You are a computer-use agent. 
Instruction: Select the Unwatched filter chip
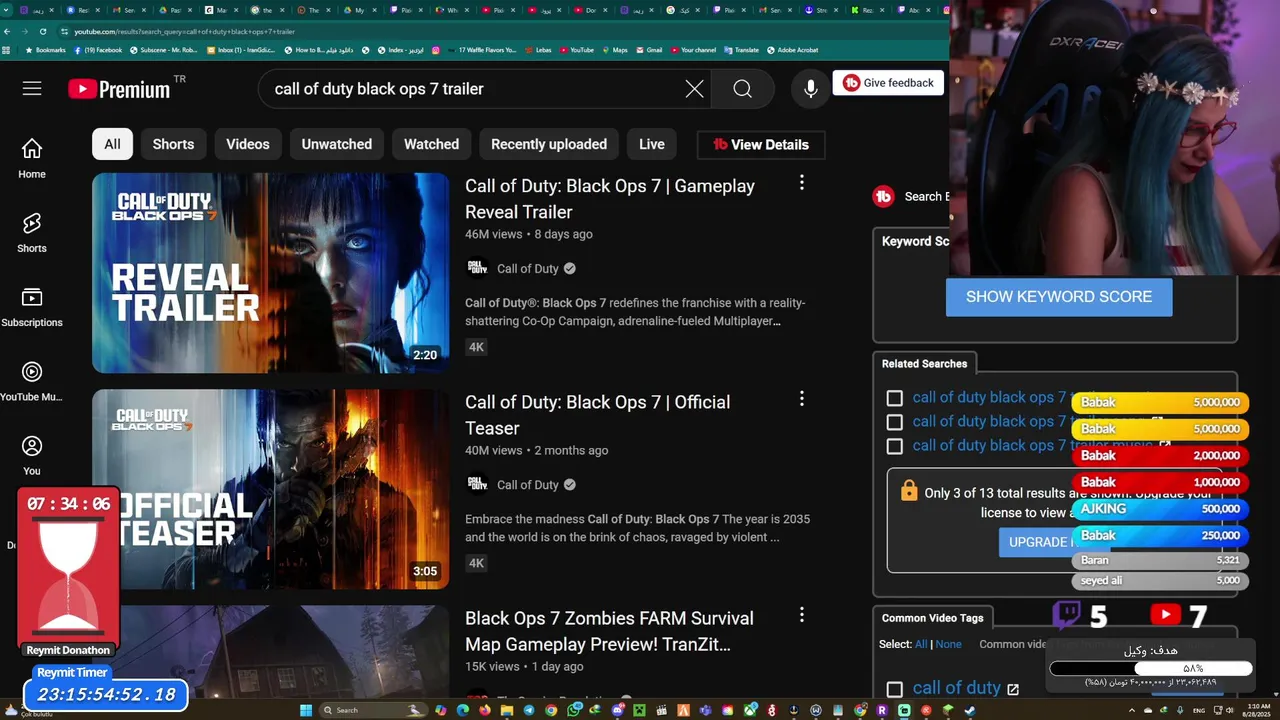point(337,144)
